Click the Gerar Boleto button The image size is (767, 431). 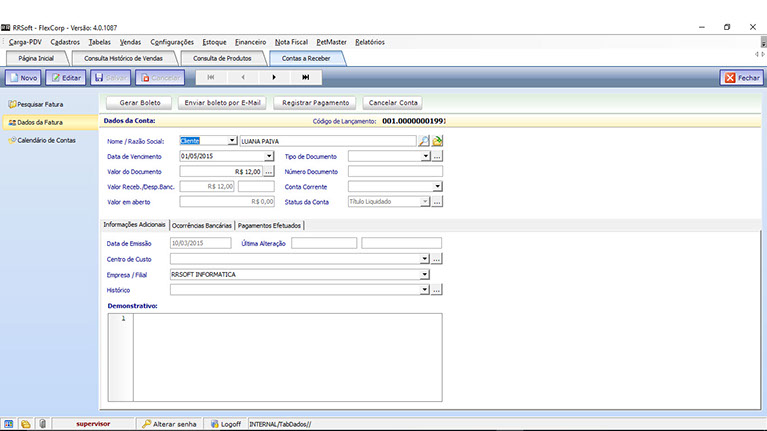(x=138, y=102)
